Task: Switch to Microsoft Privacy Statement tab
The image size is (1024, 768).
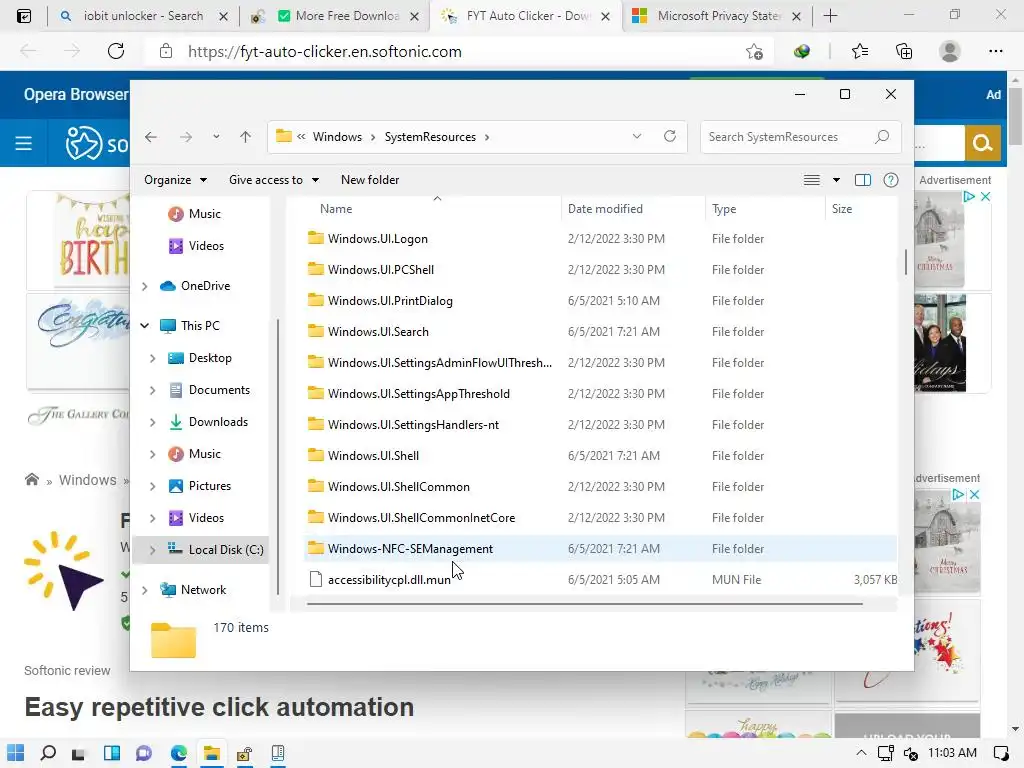Action: [718, 16]
